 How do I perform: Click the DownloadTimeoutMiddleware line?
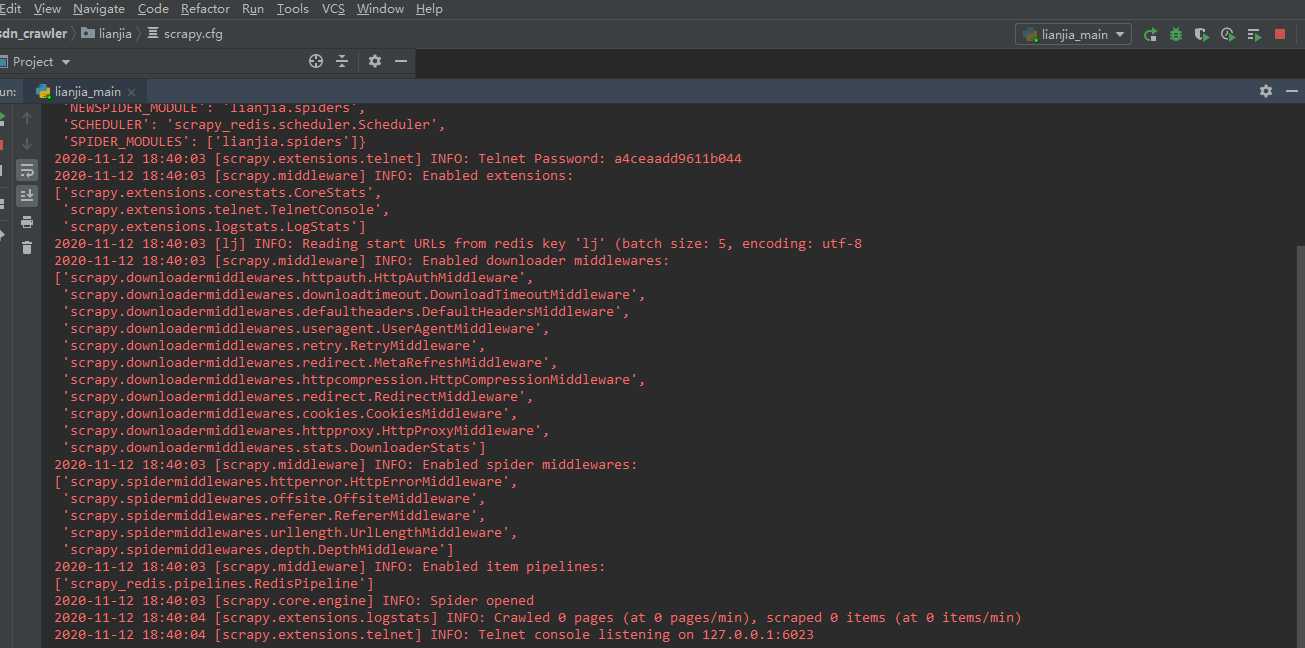click(354, 294)
